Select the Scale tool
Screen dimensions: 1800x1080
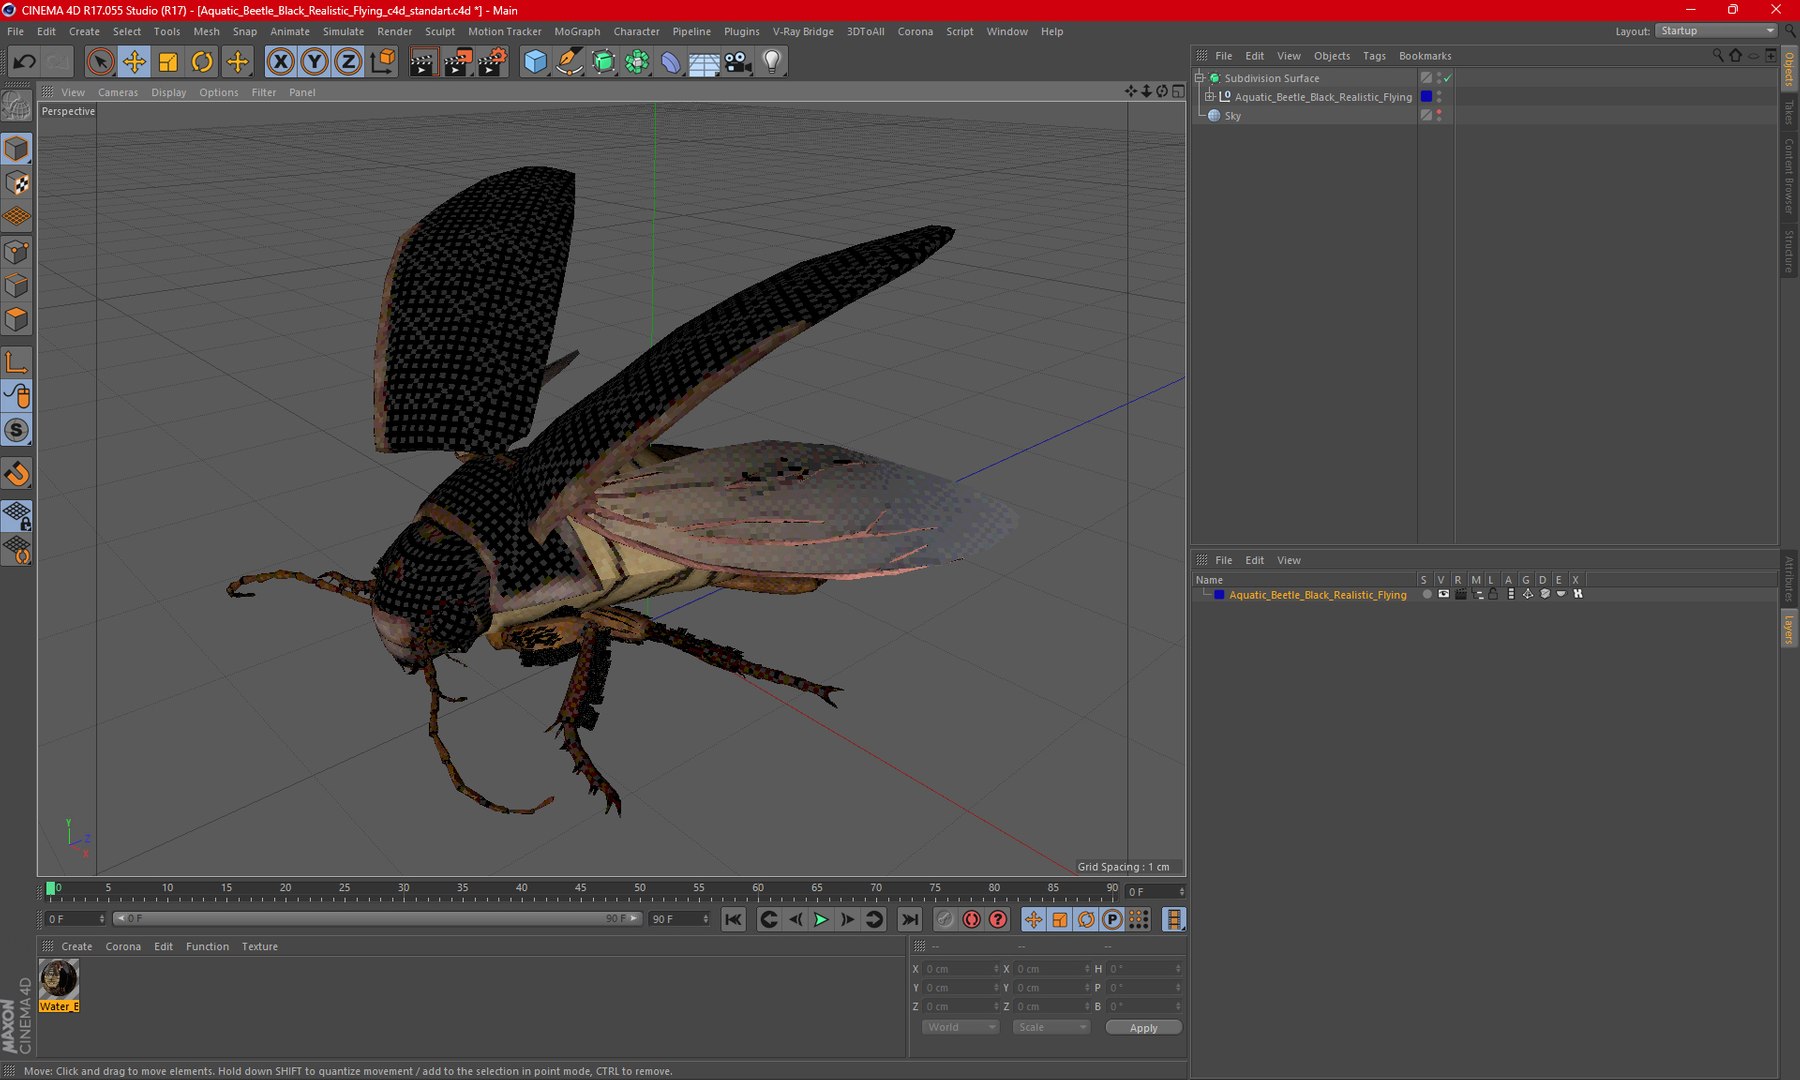click(x=168, y=62)
